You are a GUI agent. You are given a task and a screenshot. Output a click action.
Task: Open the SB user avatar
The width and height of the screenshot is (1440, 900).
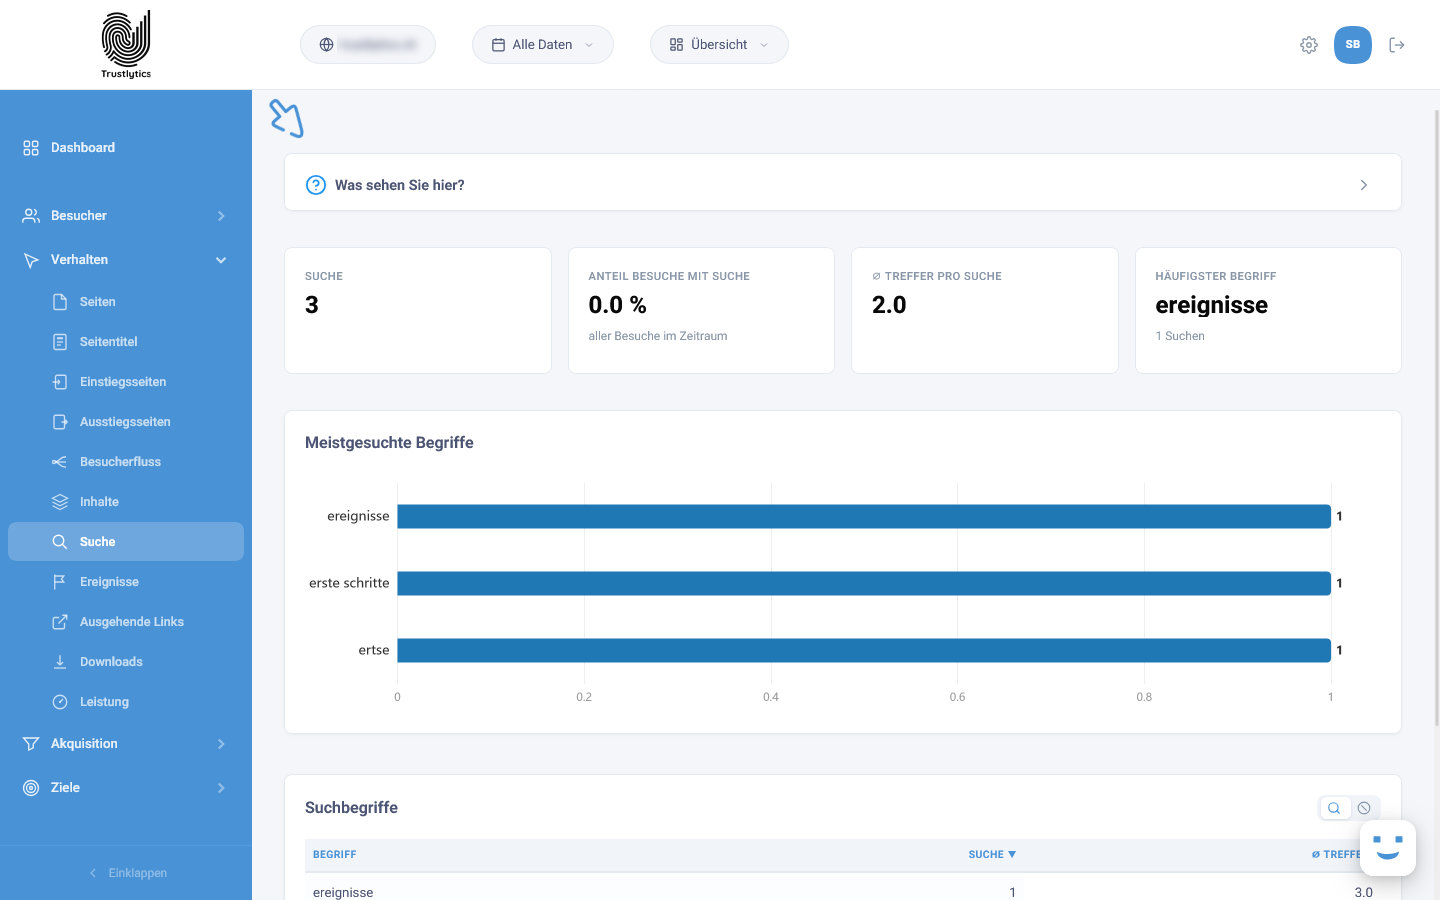(x=1353, y=45)
